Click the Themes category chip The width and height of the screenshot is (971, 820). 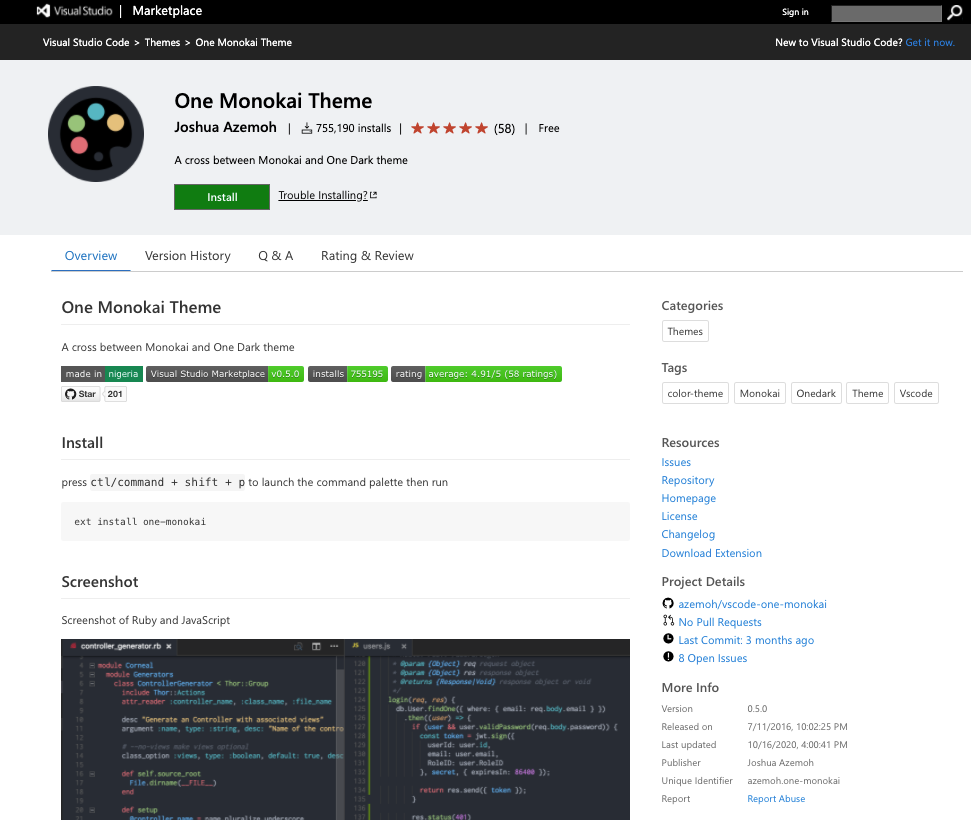[685, 331]
